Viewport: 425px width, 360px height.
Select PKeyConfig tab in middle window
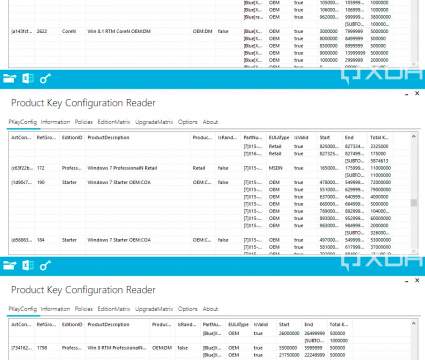point(23,122)
